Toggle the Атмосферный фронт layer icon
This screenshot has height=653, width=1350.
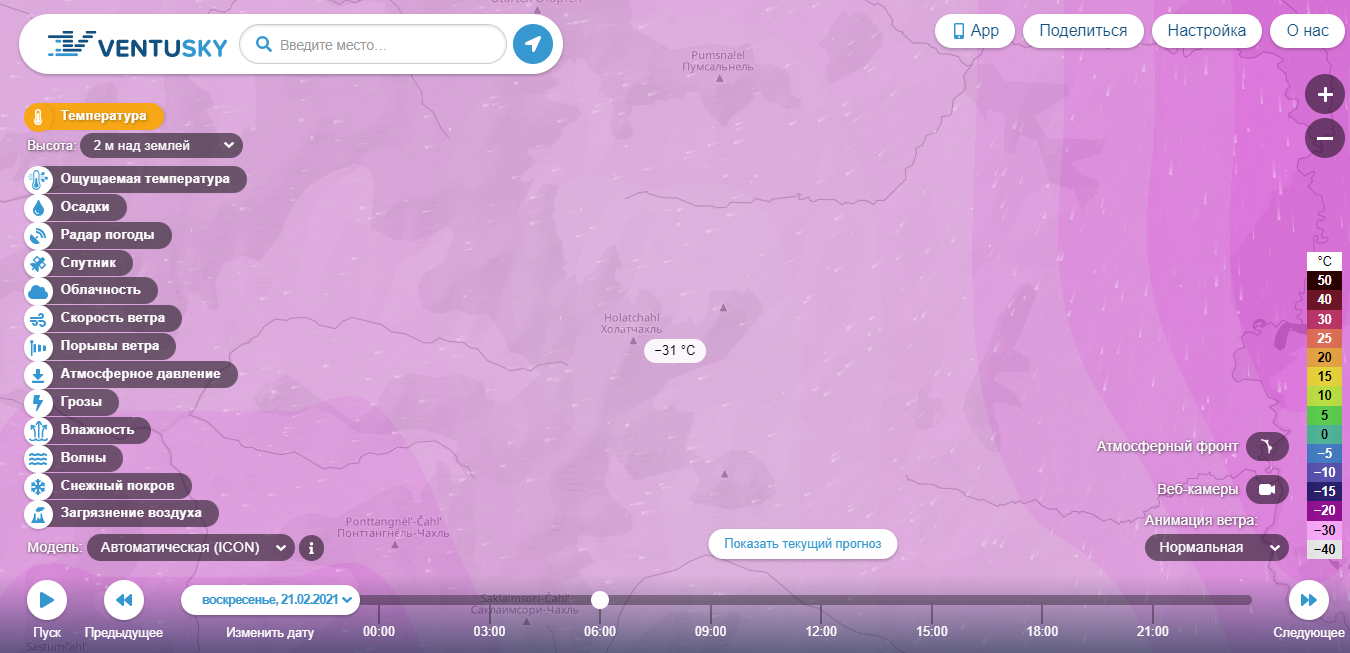click(x=1267, y=446)
